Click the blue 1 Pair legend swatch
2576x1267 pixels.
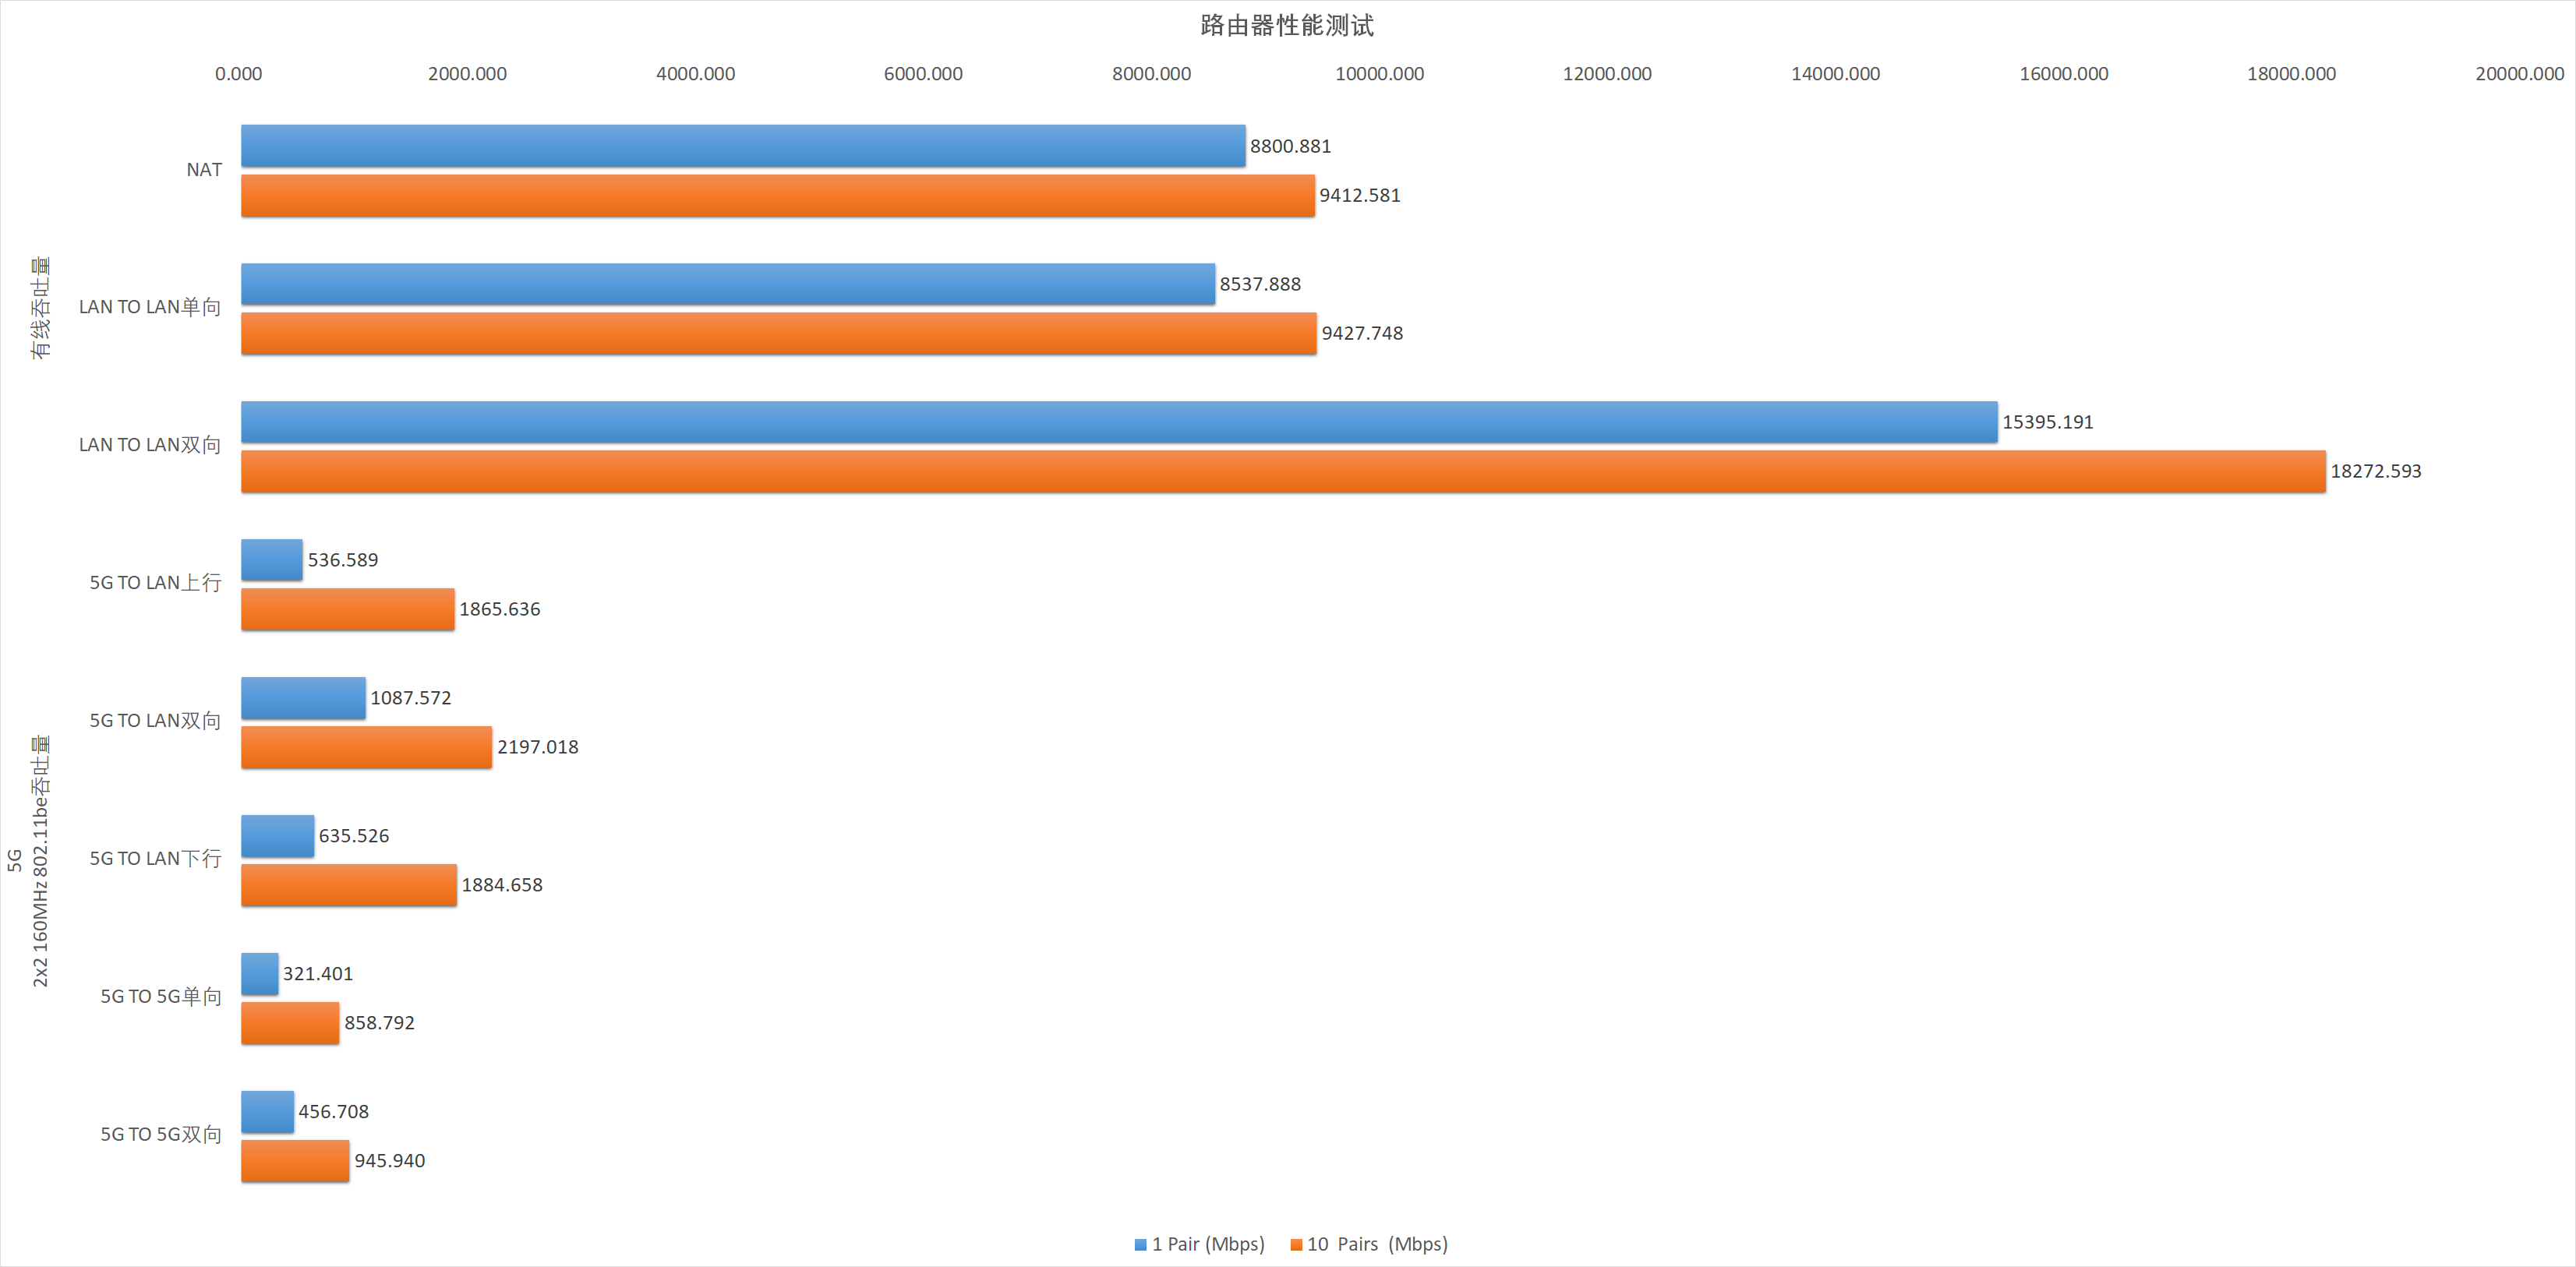click(1140, 1245)
